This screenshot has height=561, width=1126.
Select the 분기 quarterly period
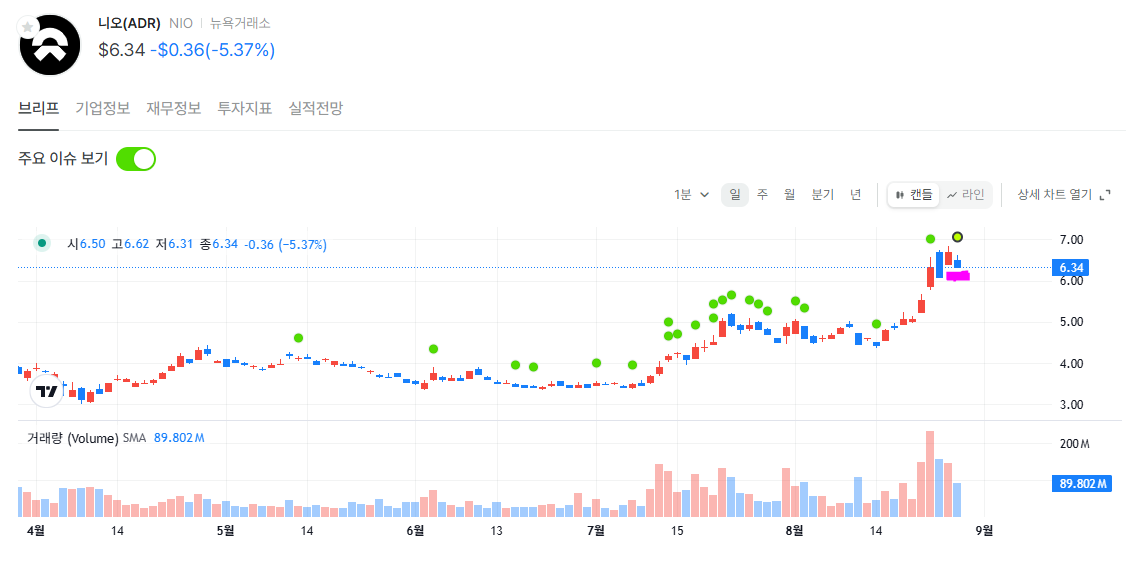[822, 195]
